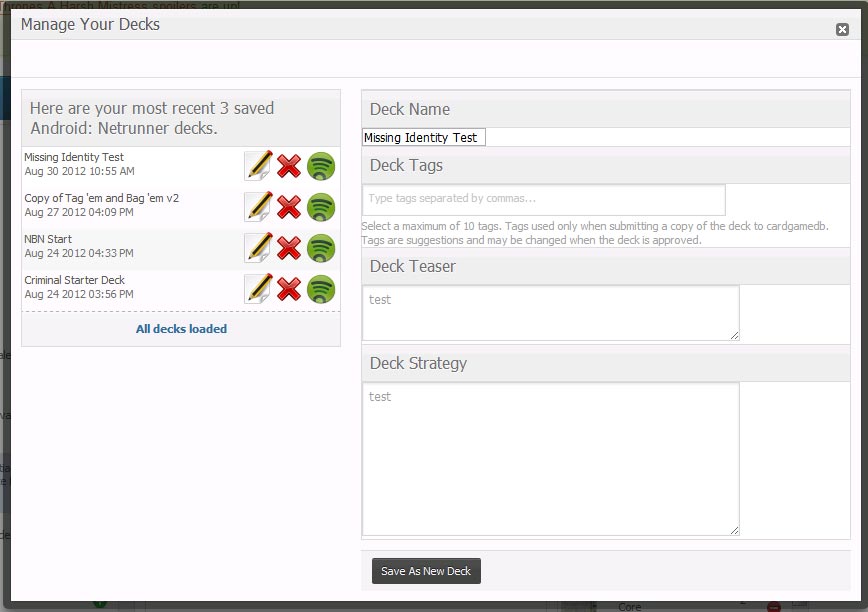Click the 'Select a maximum of 10 tags' help text
The width and height of the screenshot is (868, 612).
point(595,233)
